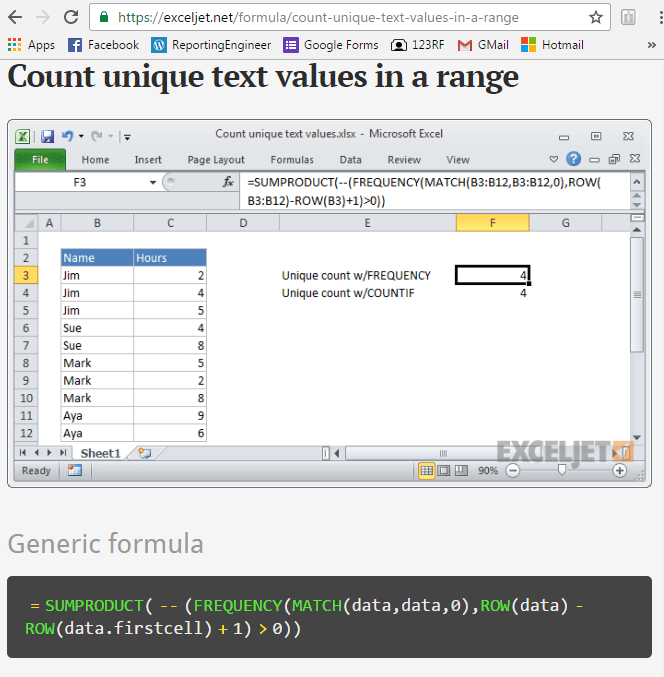This screenshot has width=664, height=677.
Task: Zoom in with the plus button
Action: [x=620, y=471]
